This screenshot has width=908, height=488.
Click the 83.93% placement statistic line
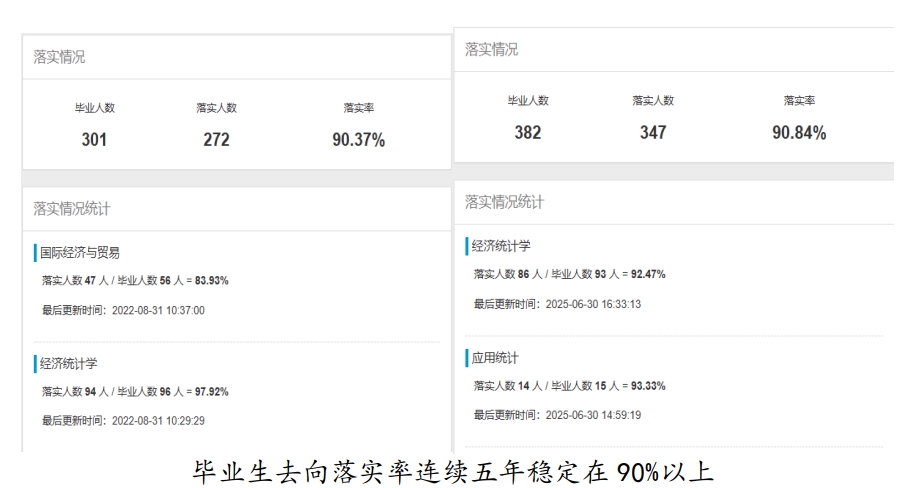point(135,281)
